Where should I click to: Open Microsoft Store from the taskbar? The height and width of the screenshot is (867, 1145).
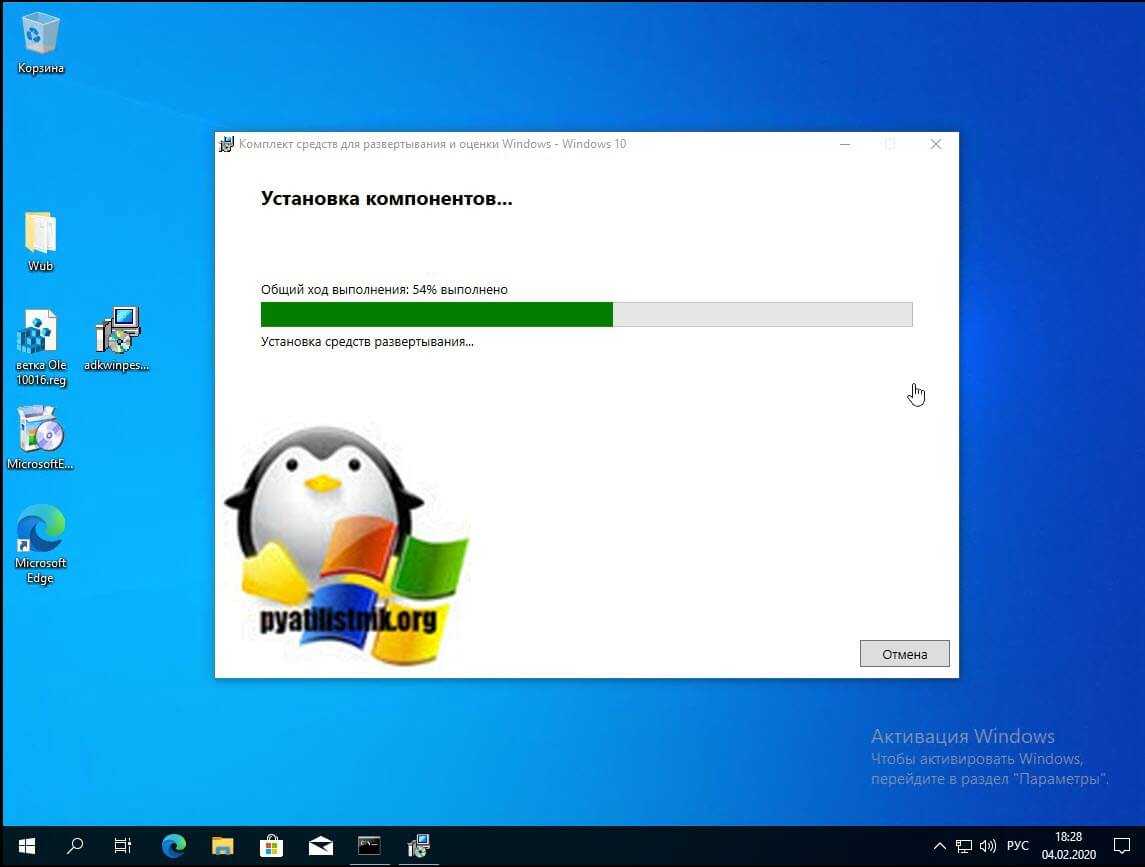(272, 846)
